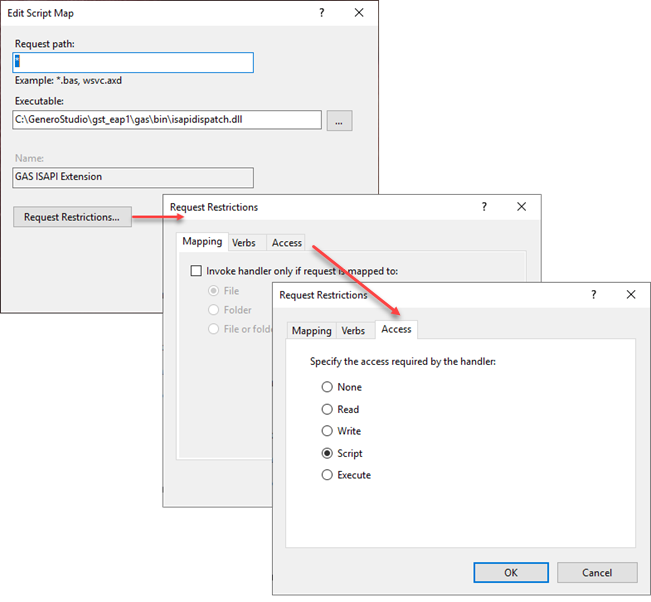Click help icon in front Request Restrictions dialog
This screenshot has width=651, height=602.
pyautogui.click(x=594, y=294)
